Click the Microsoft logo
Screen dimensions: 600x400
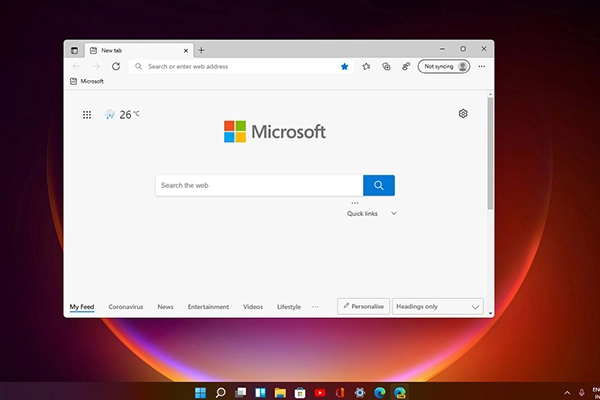(275, 132)
